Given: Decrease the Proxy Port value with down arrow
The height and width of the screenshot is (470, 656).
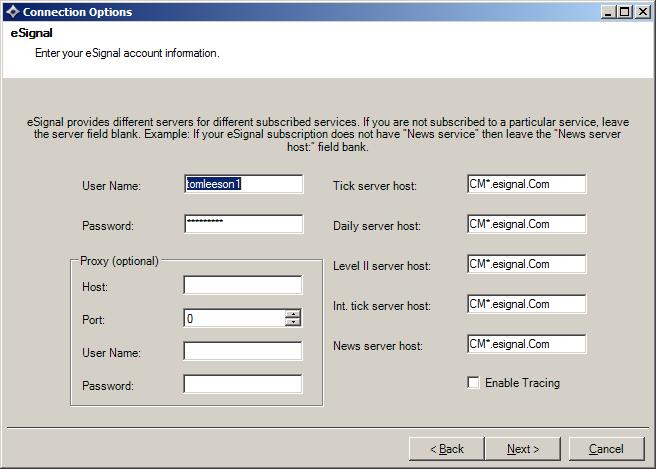Looking at the screenshot, I should 293,322.
